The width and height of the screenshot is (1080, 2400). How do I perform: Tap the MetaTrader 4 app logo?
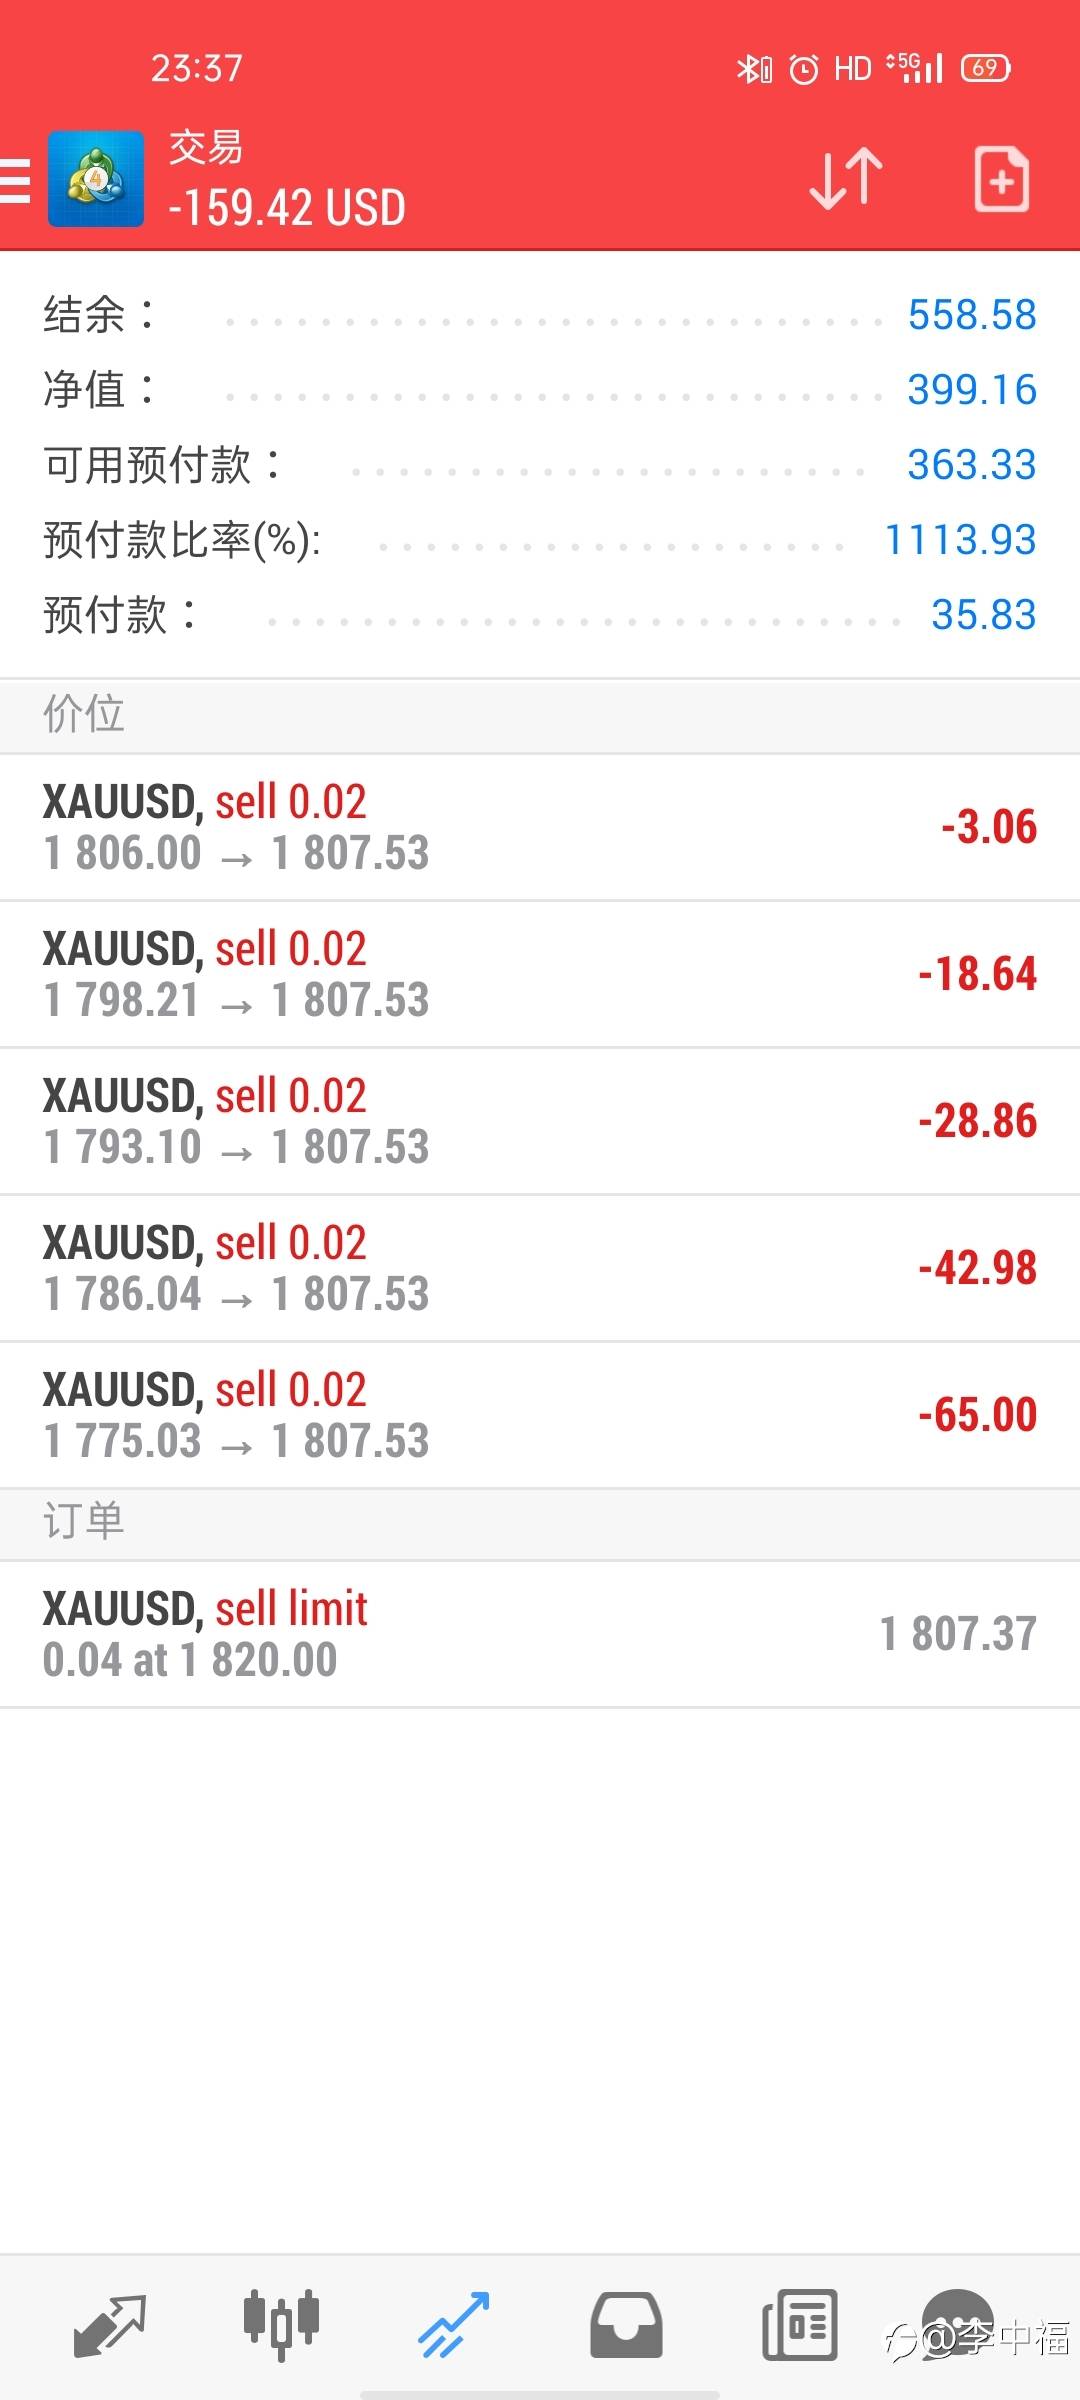pos(96,180)
